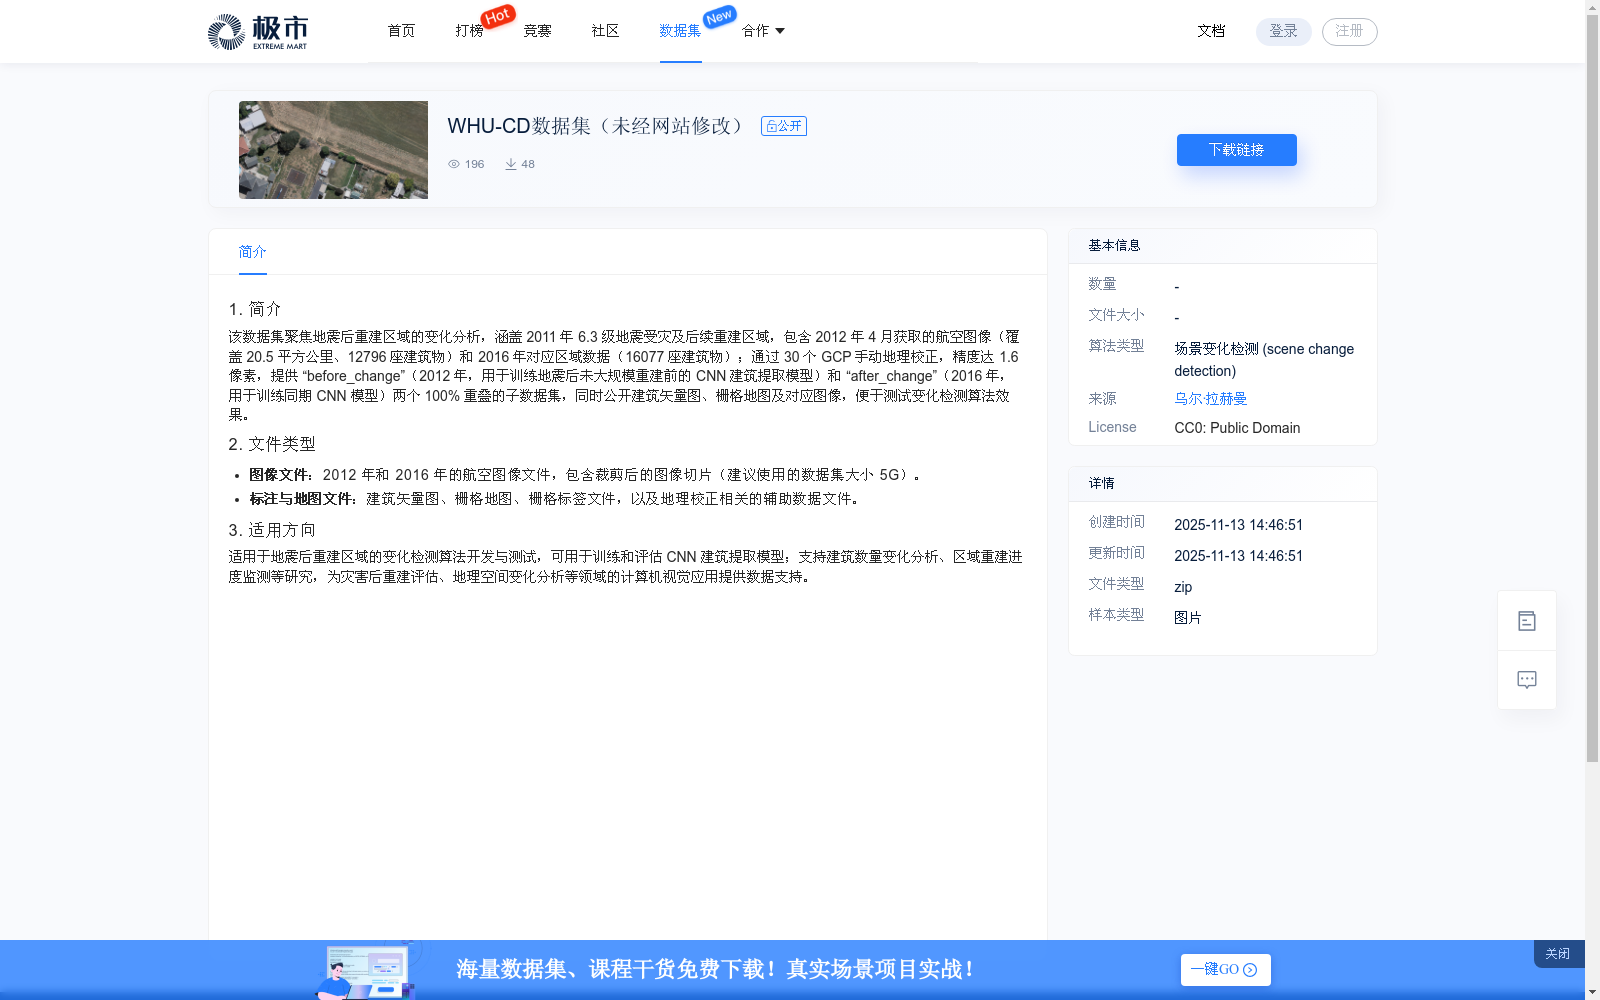Click the '3. 适用方向' heading
Viewport: 1600px width, 1000px height.
pos(272,530)
